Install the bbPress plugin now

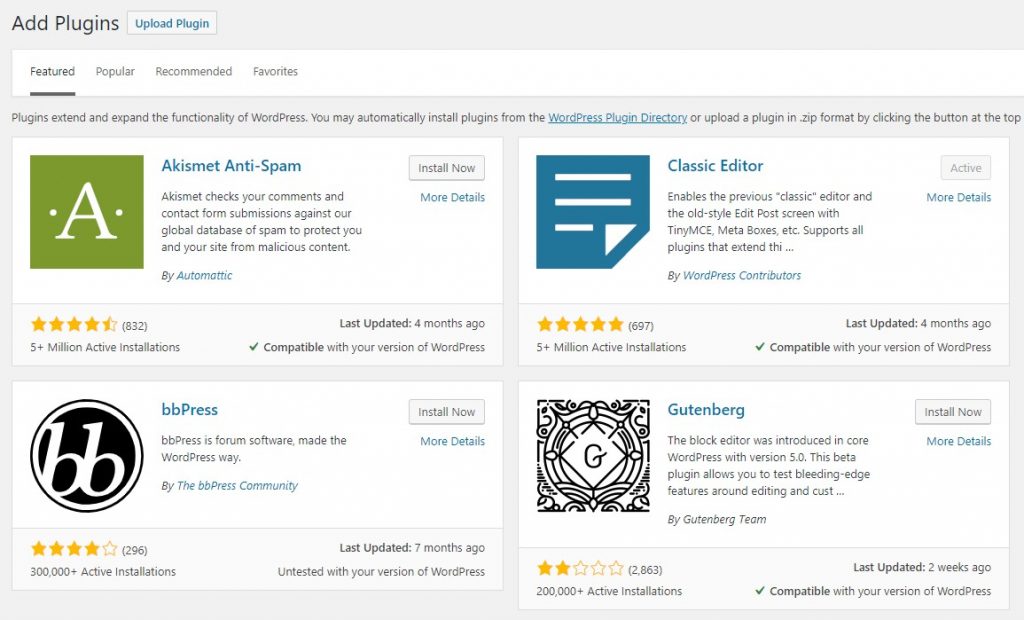point(447,412)
